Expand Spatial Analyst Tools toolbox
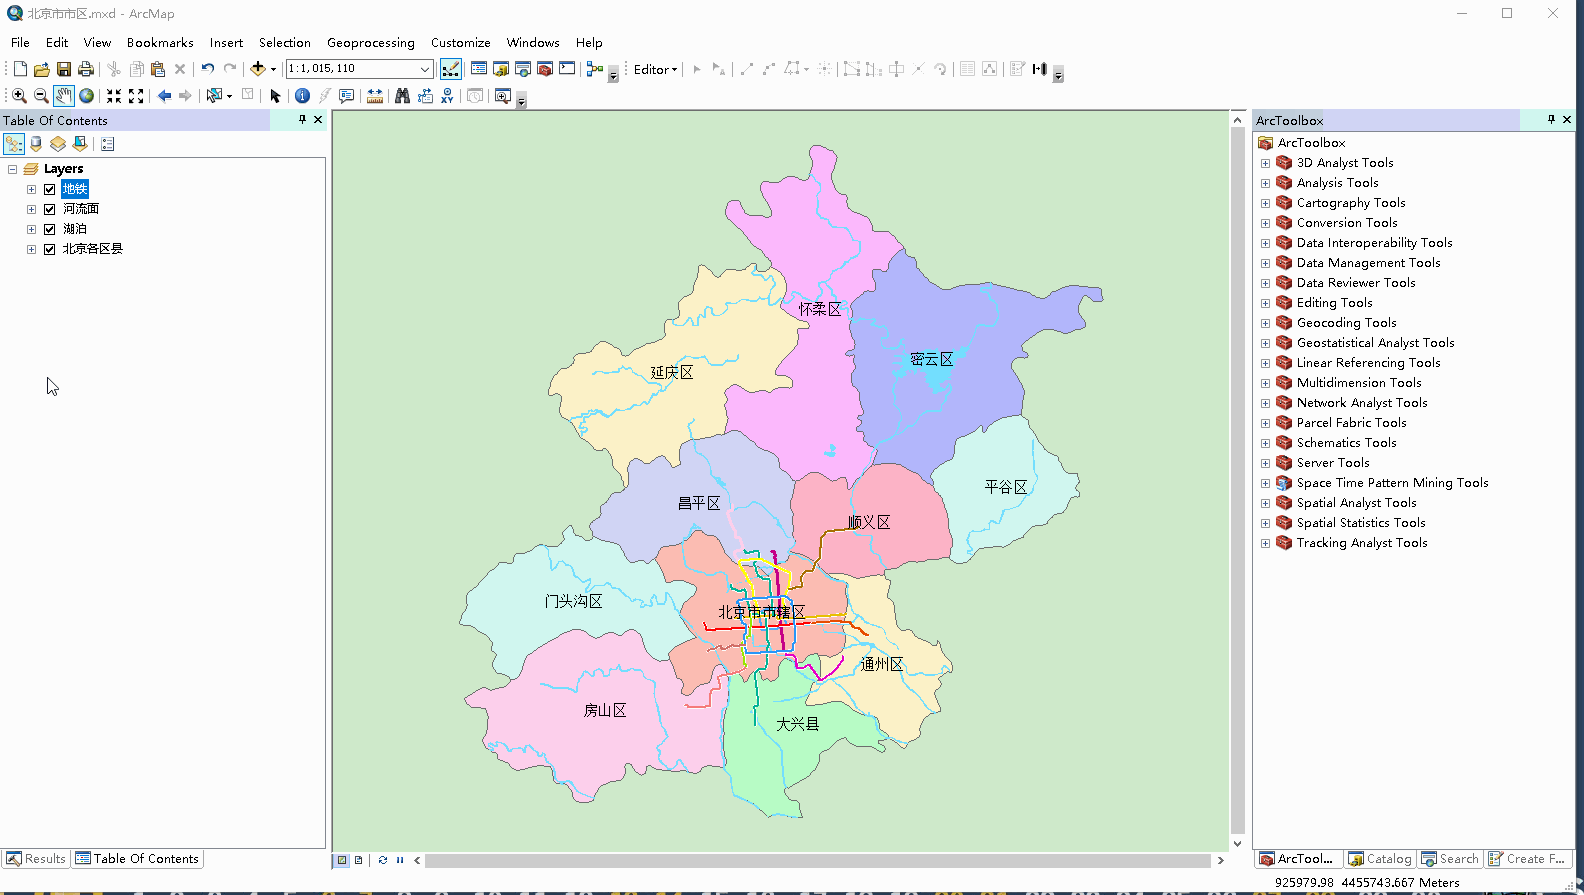1584x895 pixels. click(x=1265, y=503)
